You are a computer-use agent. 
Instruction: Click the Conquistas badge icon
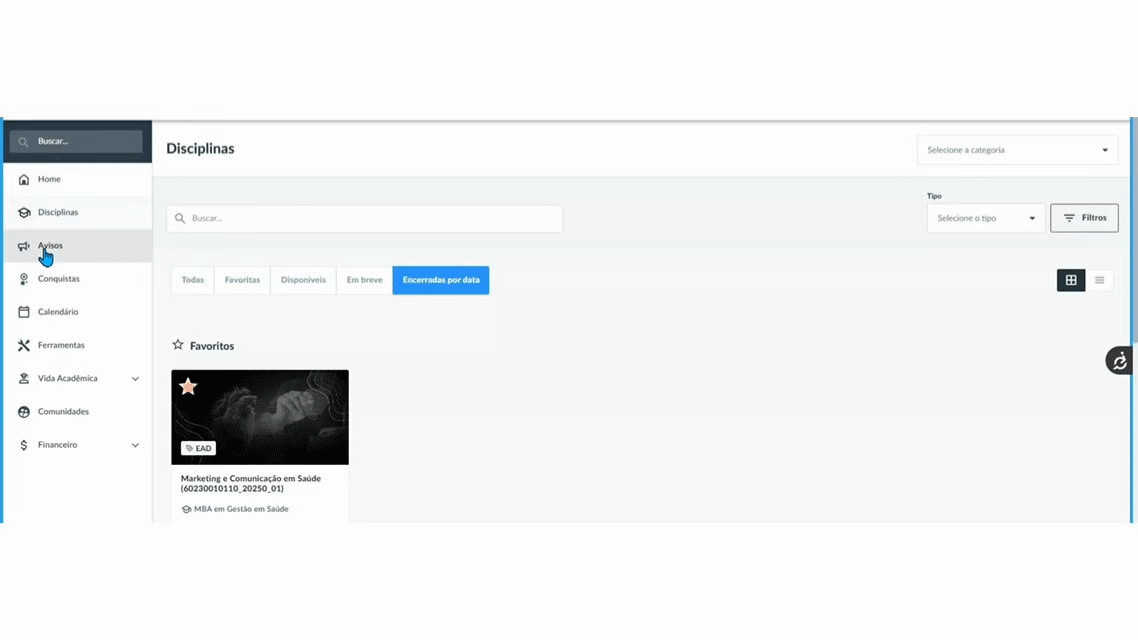(24, 279)
